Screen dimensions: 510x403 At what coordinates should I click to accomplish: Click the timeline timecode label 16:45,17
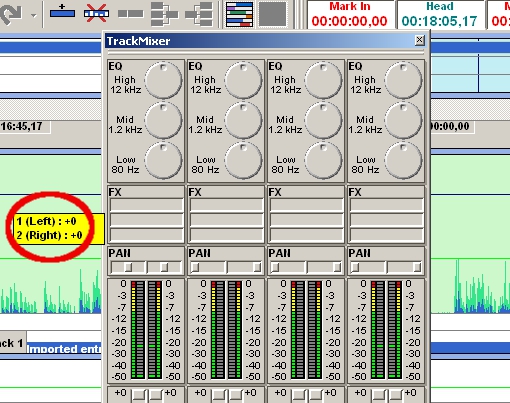22,126
